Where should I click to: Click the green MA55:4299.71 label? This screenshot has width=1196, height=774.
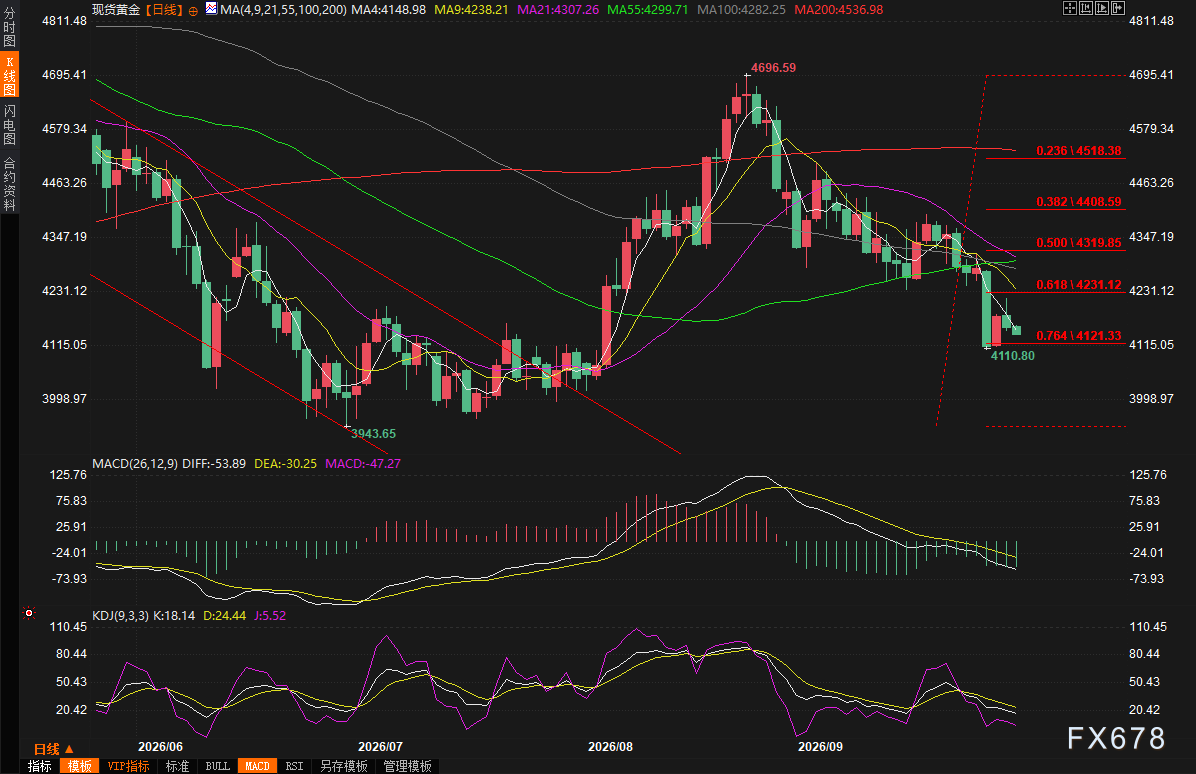click(647, 10)
